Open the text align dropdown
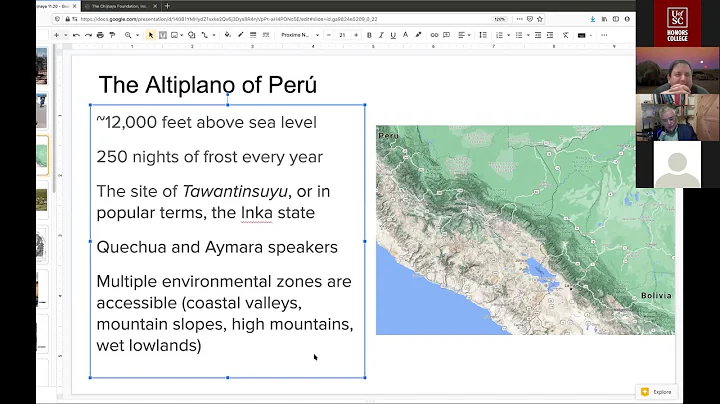 click(464, 35)
